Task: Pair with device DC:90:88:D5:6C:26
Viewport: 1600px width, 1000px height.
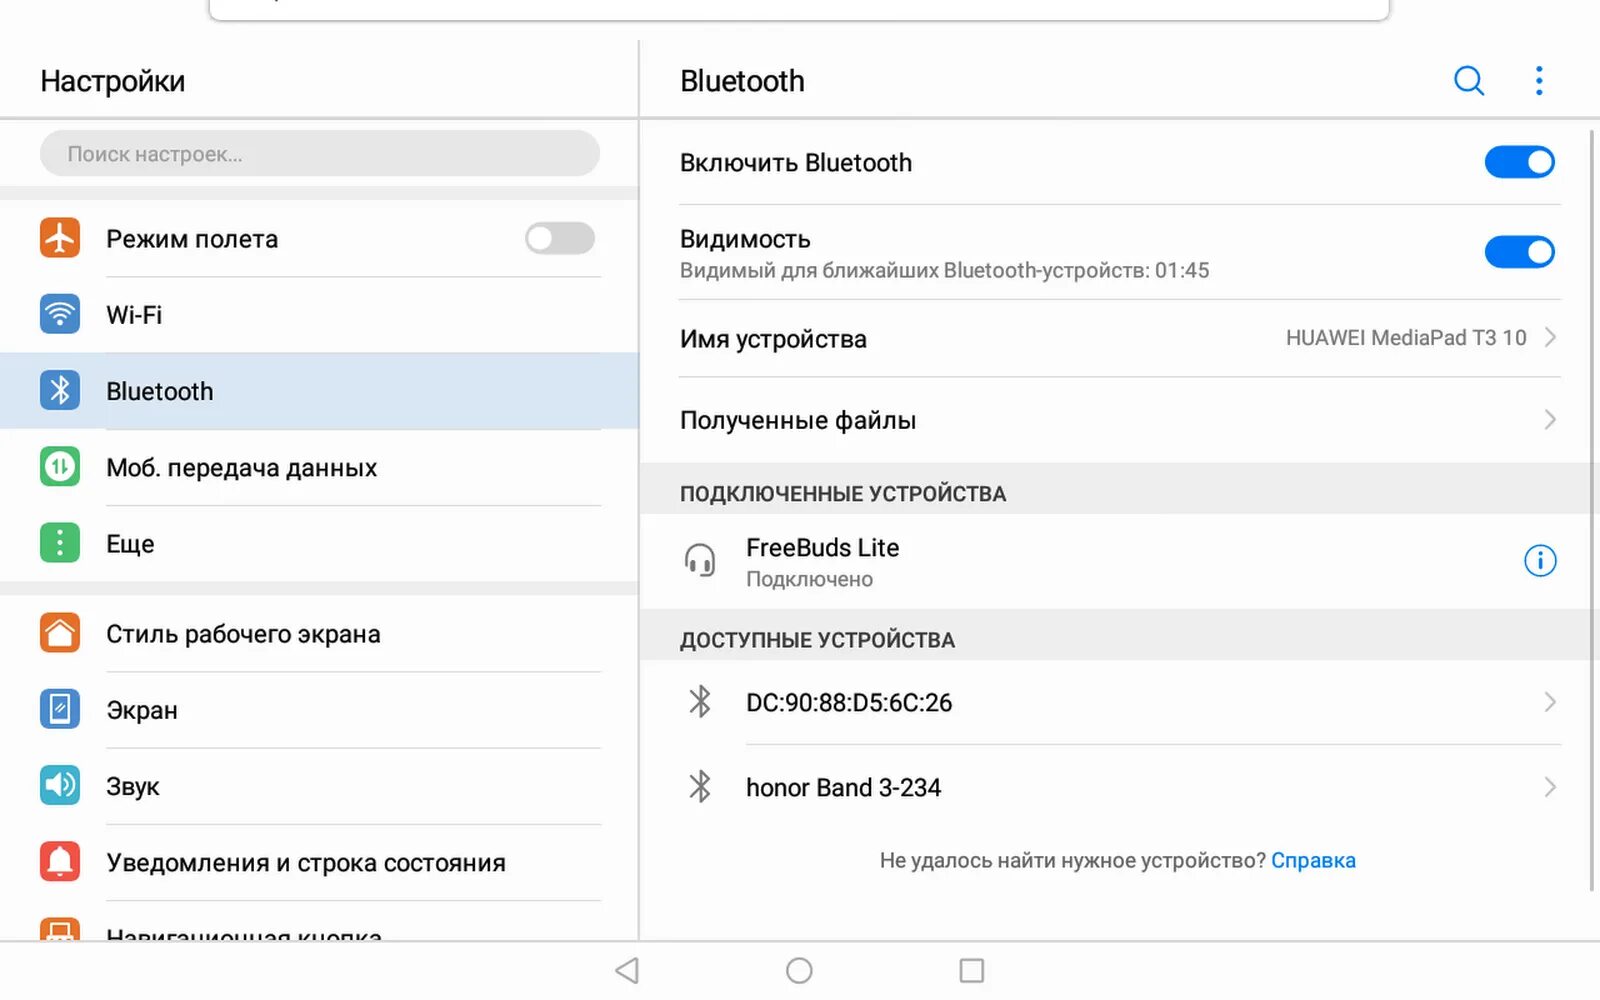Action: click(x=849, y=703)
